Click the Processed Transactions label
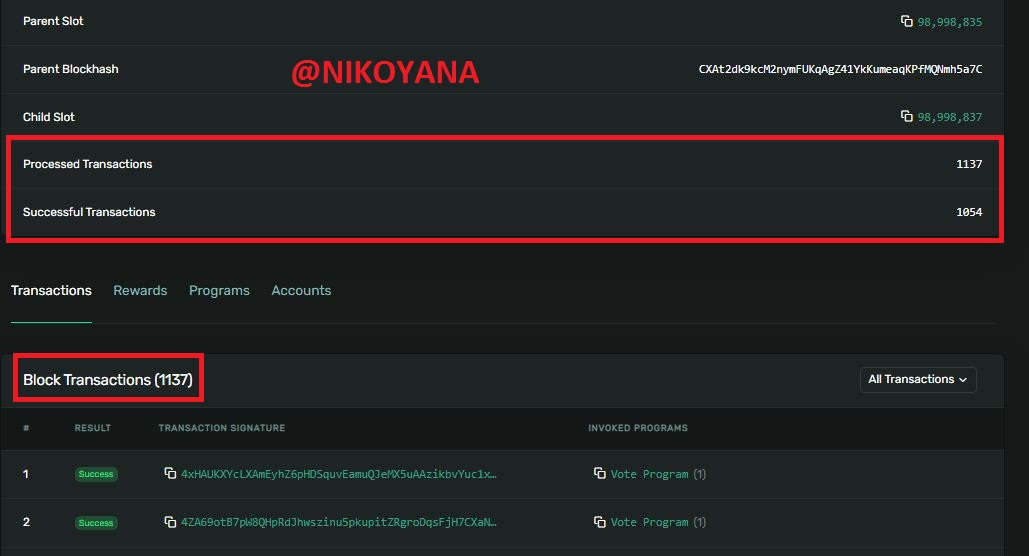This screenshot has width=1029, height=556. pos(87,164)
